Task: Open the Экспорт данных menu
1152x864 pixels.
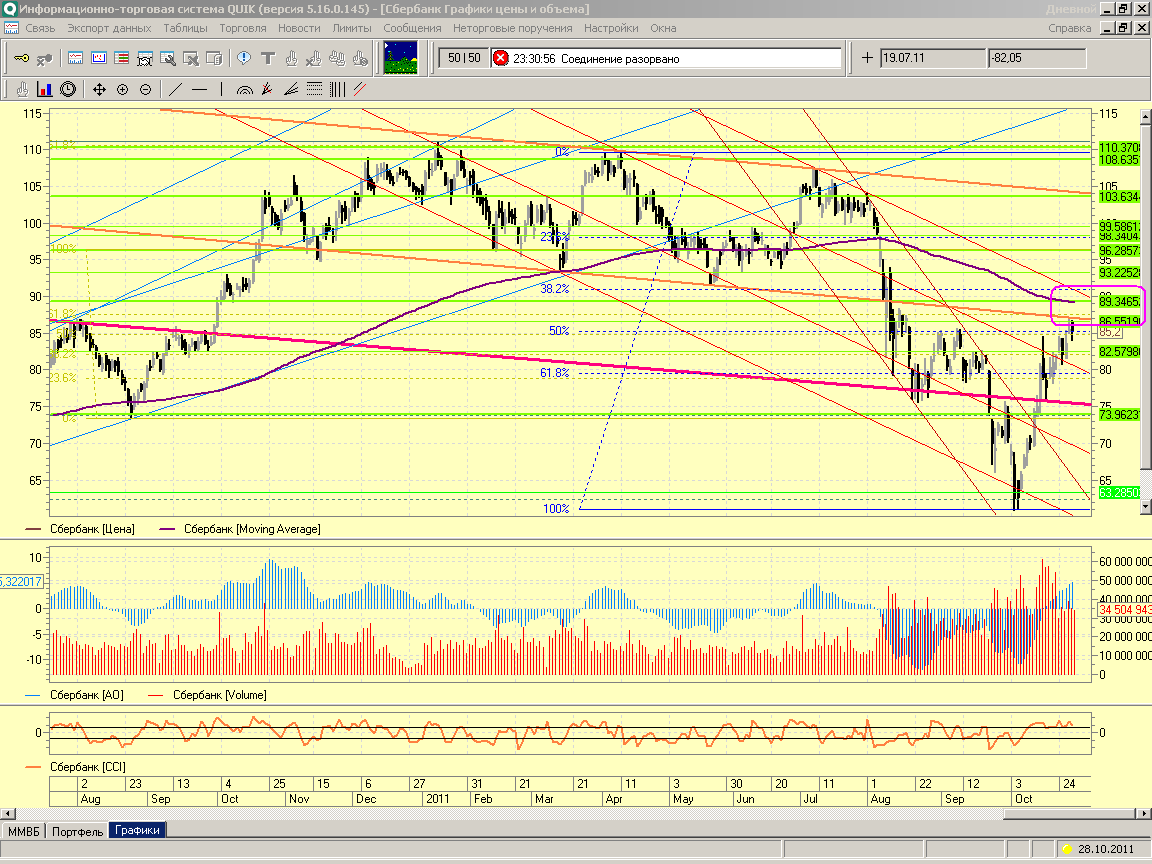Action: (109, 28)
